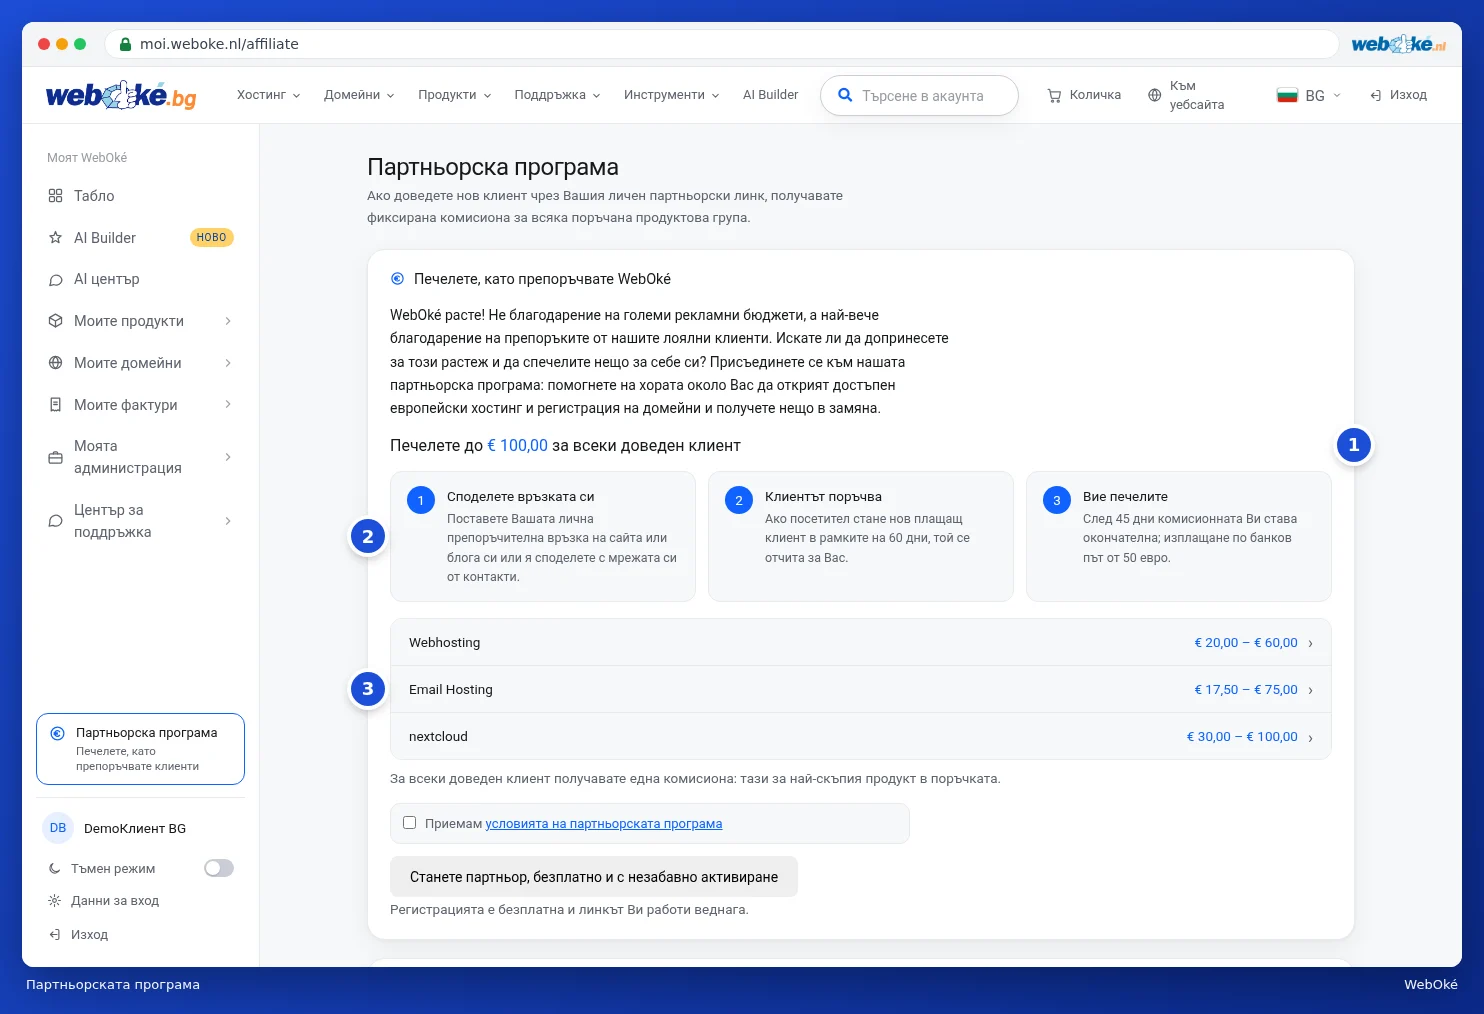The width and height of the screenshot is (1484, 1014).
Task: Click the Bulgarian flag icon
Action: (1287, 95)
